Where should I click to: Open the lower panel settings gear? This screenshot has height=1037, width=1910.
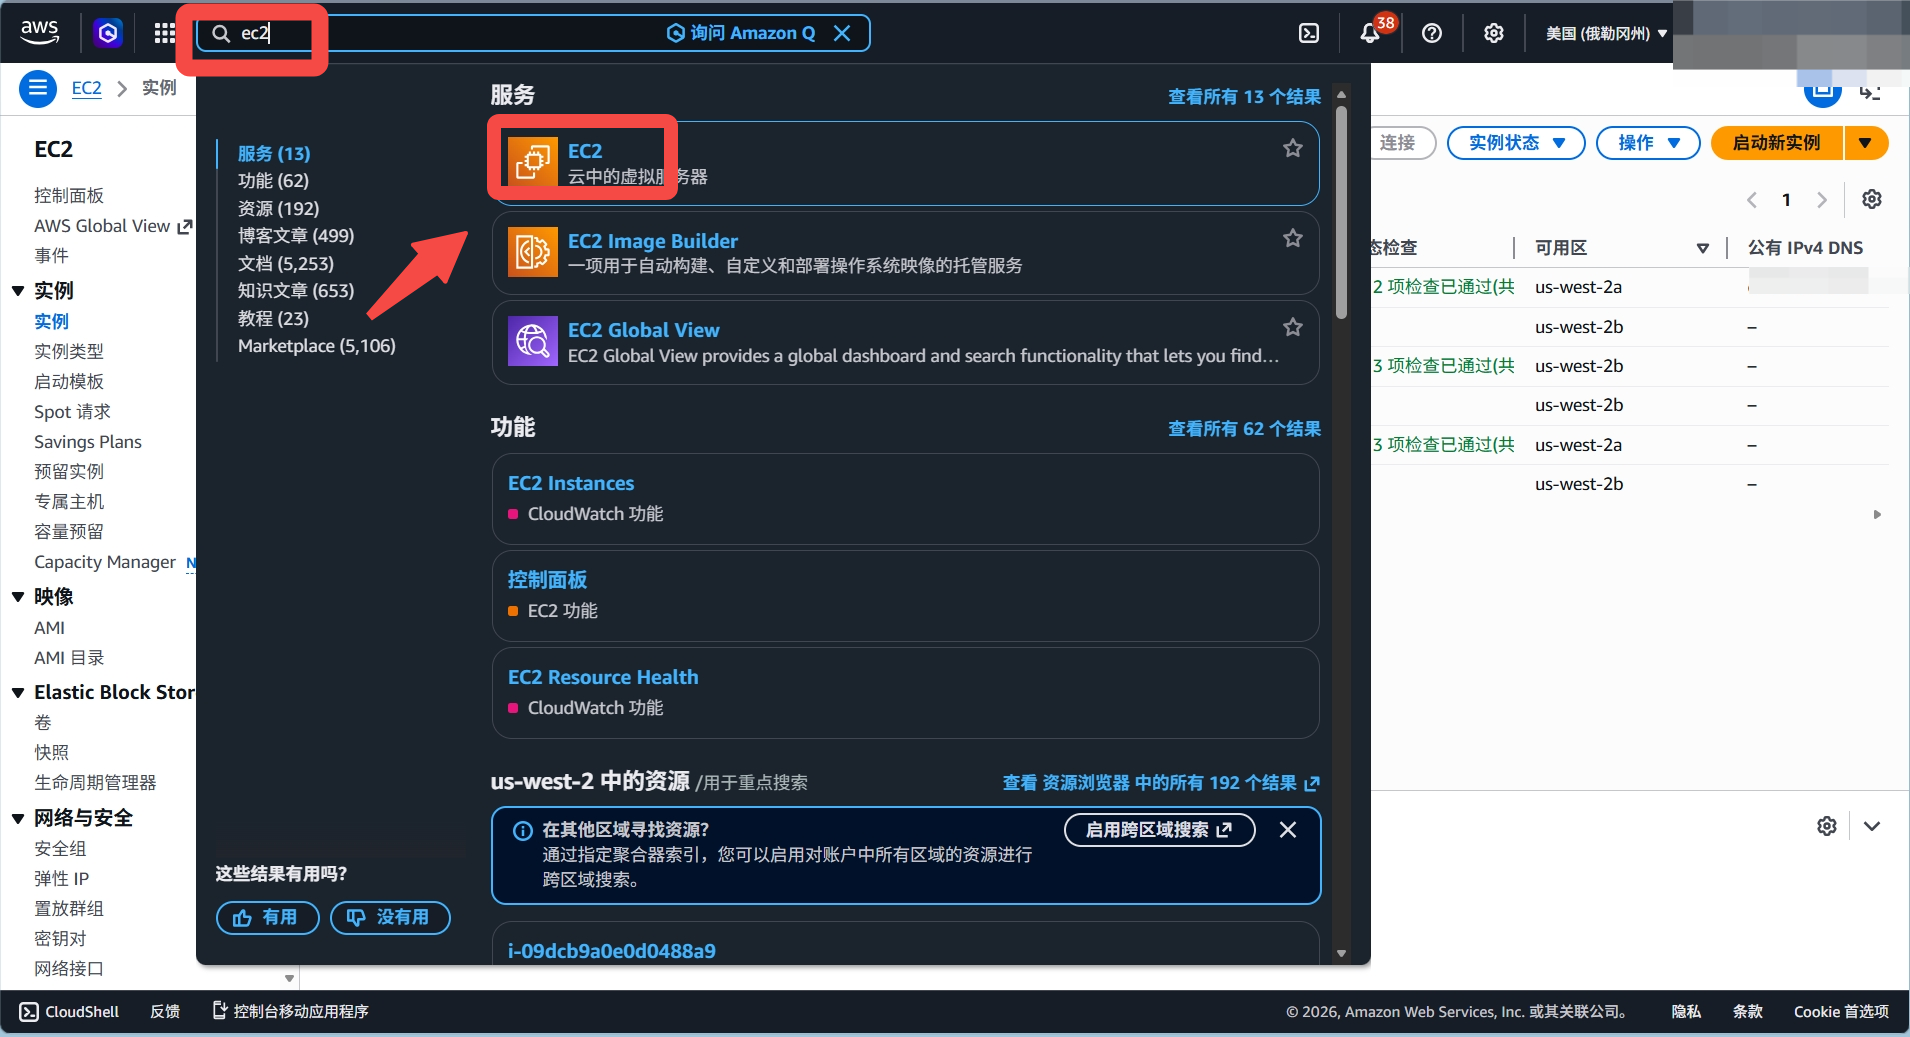pos(1827,826)
